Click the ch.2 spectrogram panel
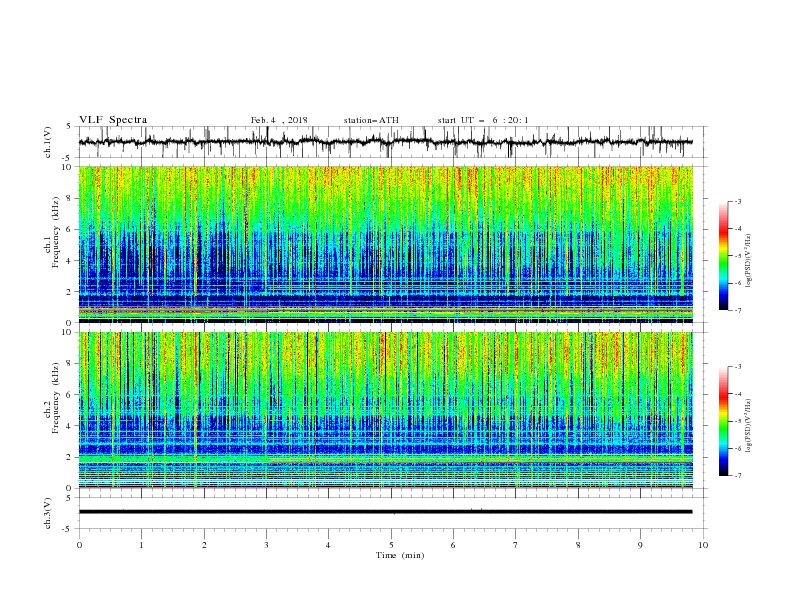The height and width of the screenshot is (612, 792). click(386, 410)
